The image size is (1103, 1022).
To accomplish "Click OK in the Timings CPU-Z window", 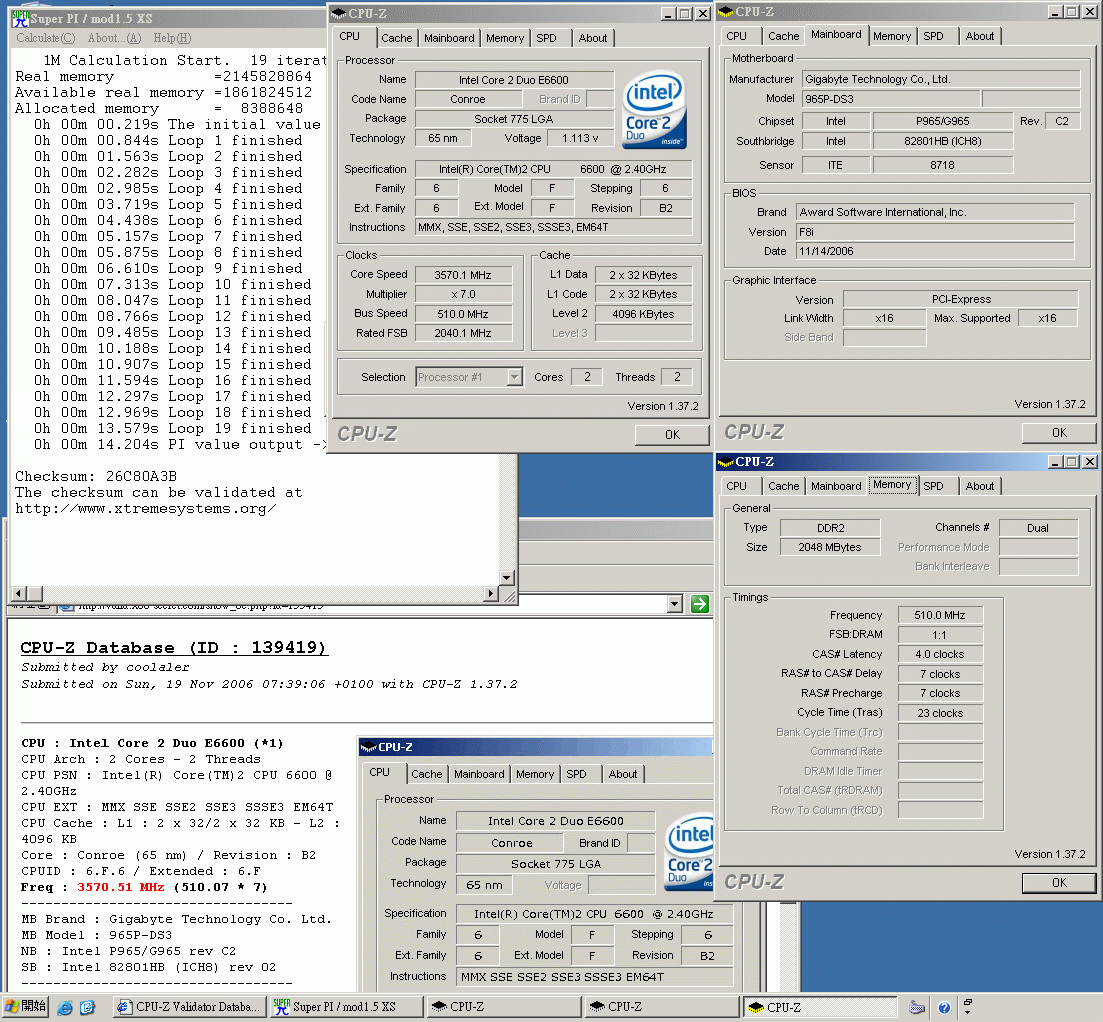I will coord(1059,883).
